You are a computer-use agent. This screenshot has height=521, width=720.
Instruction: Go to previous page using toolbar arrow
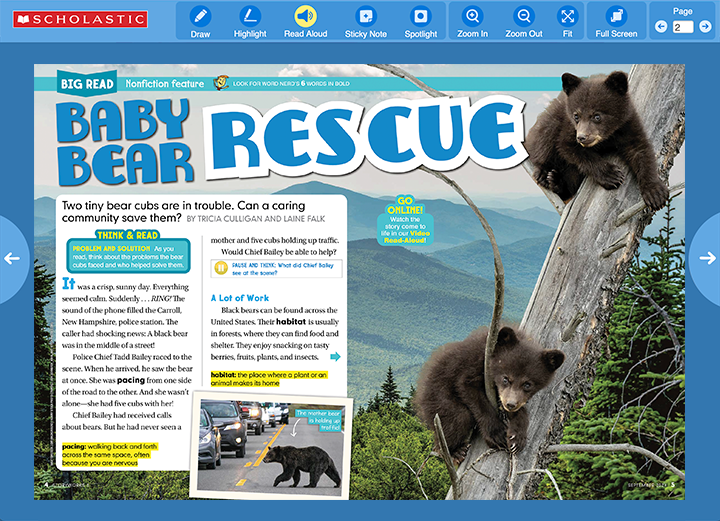tap(660, 27)
